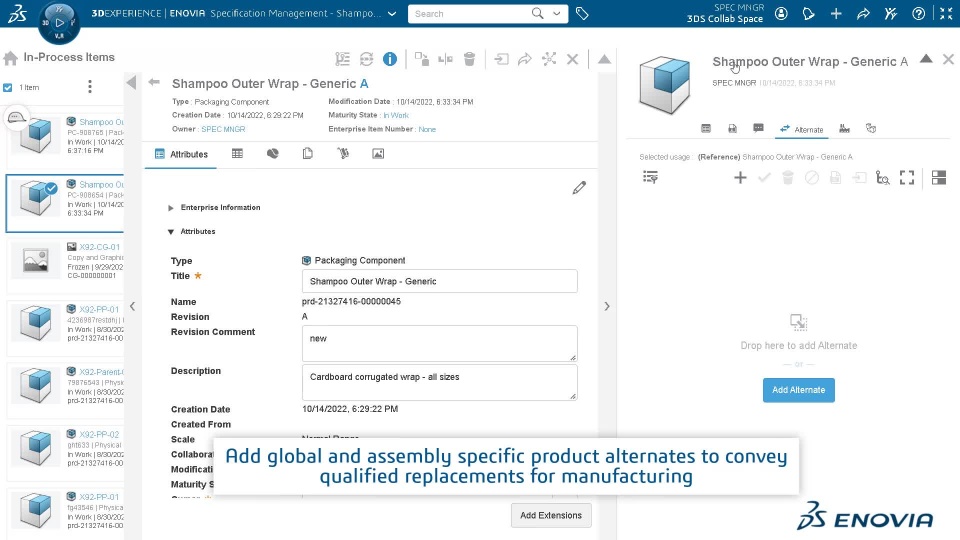Open the 3DEXPERIENCE compass
This screenshot has height=540, width=960.
click(x=59, y=23)
